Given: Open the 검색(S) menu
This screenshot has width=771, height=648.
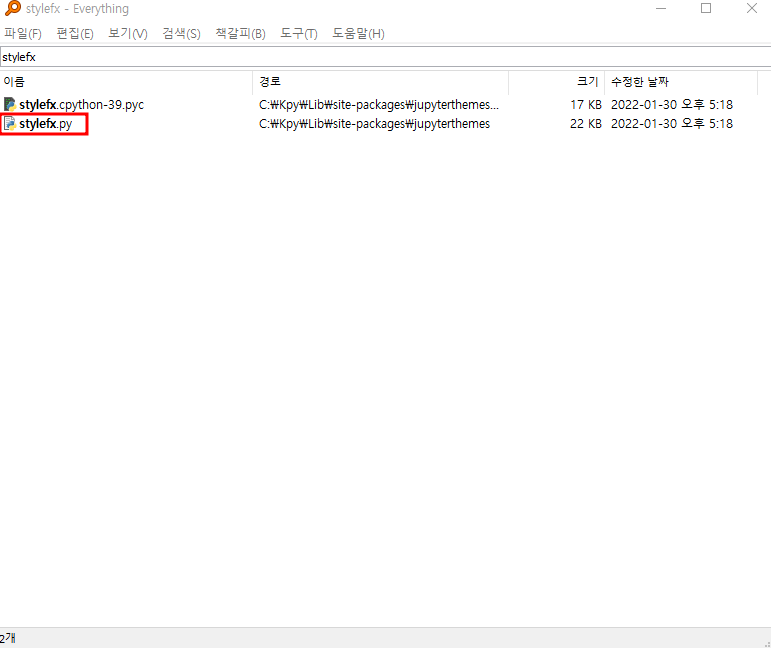Looking at the screenshot, I should click(x=181, y=33).
